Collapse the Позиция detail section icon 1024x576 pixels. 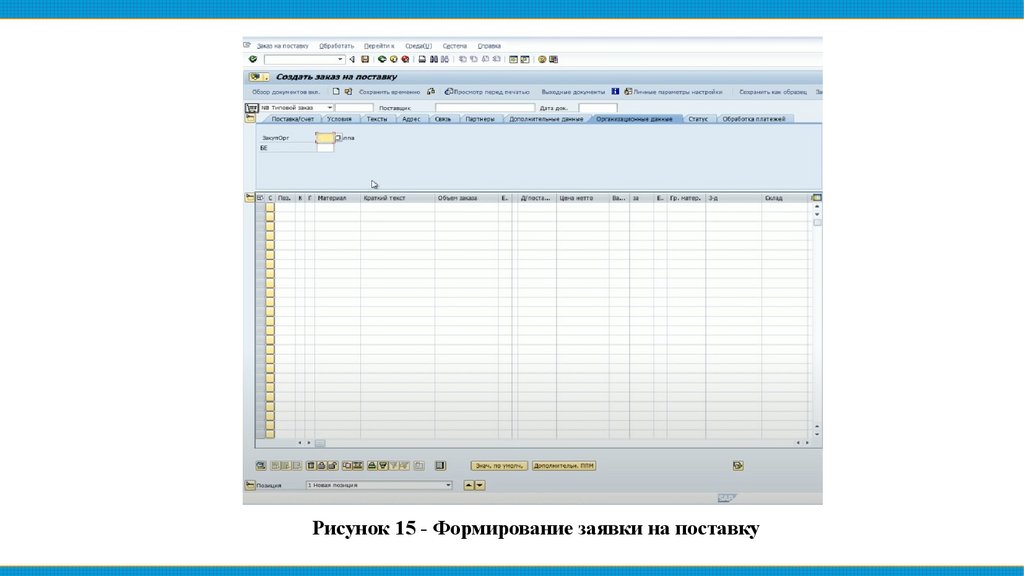click(x=250, y=485)
